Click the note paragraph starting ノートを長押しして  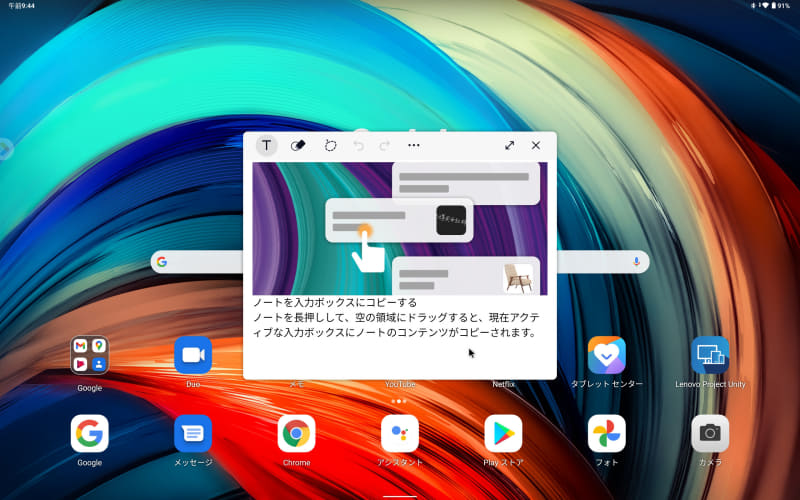tap(396, 325)
